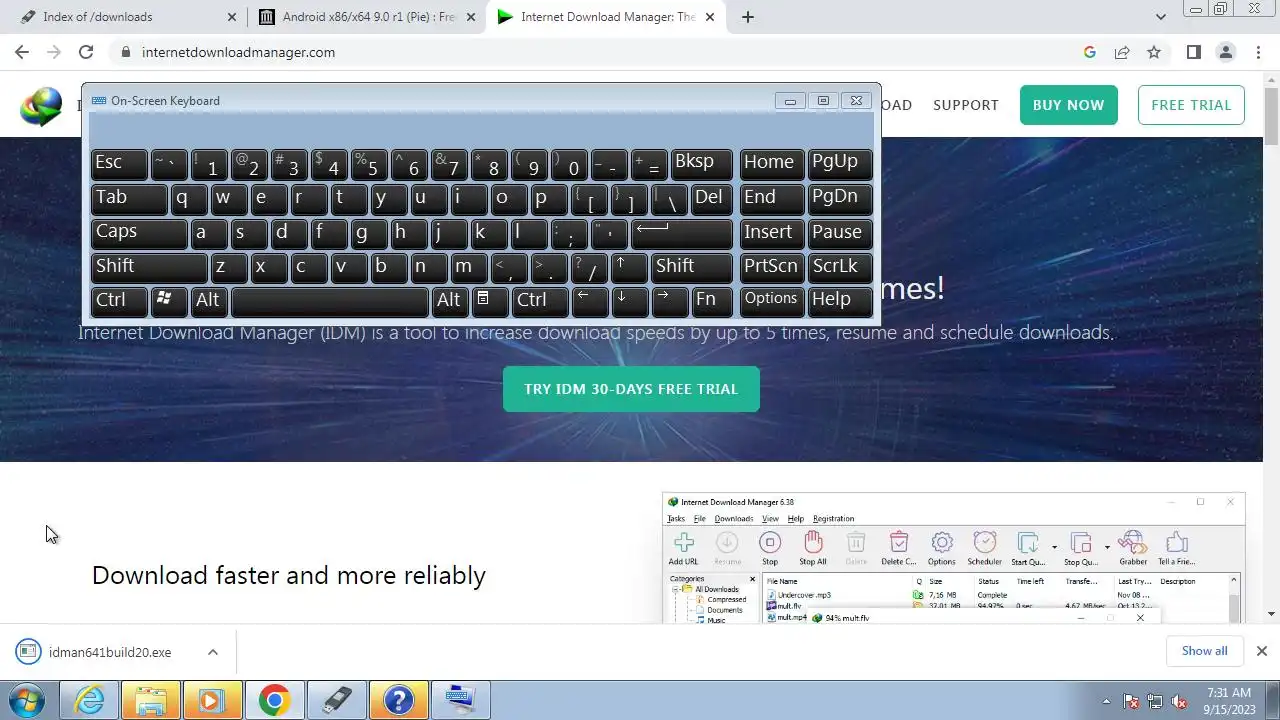Click the right arrow key on keyboard

pyautogui.click(x=670, y=300)
